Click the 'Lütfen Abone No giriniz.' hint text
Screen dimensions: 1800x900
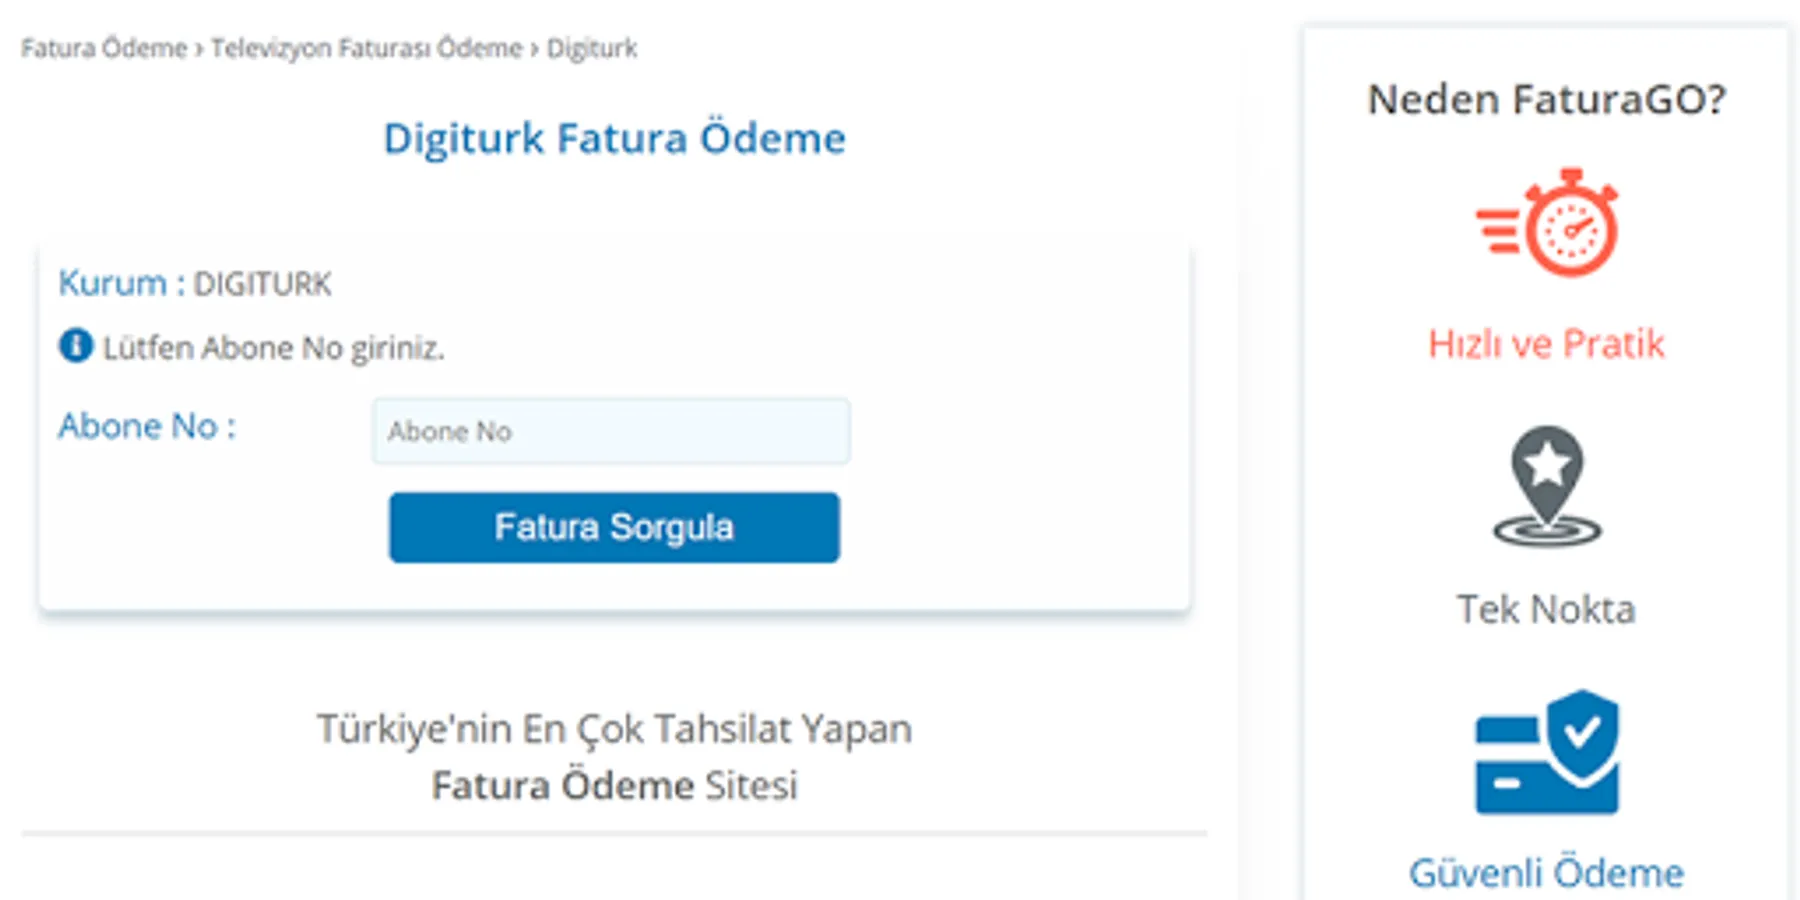[x=273, y=348]
